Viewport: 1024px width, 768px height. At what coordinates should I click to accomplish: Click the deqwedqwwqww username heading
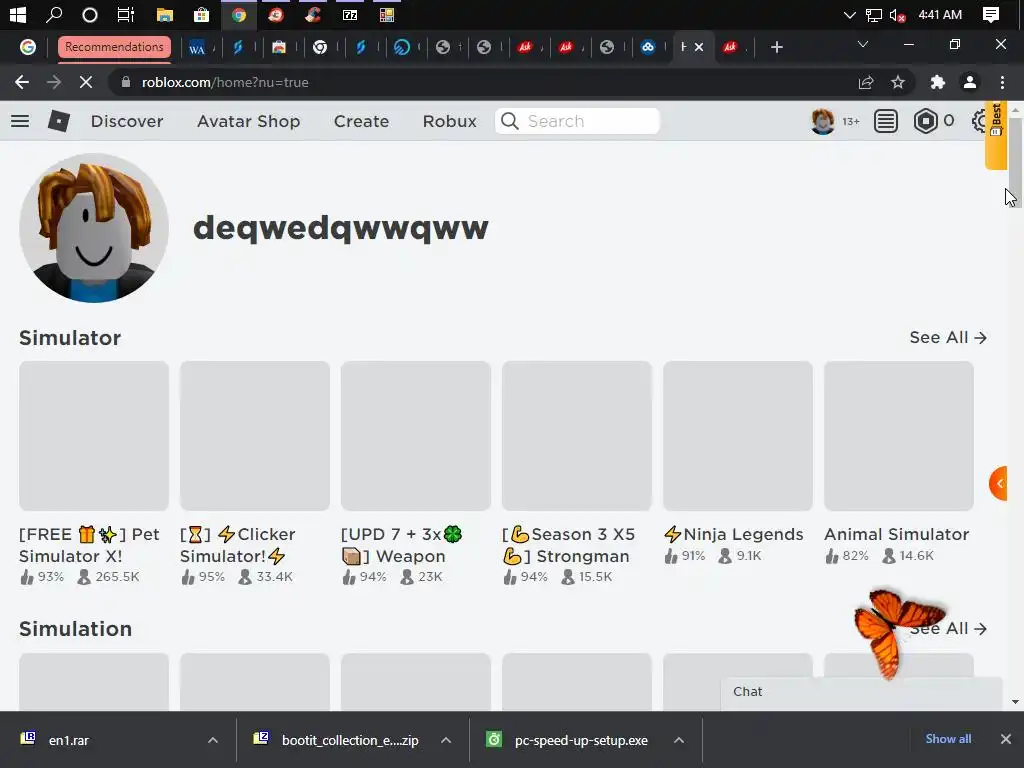(341, 228)
